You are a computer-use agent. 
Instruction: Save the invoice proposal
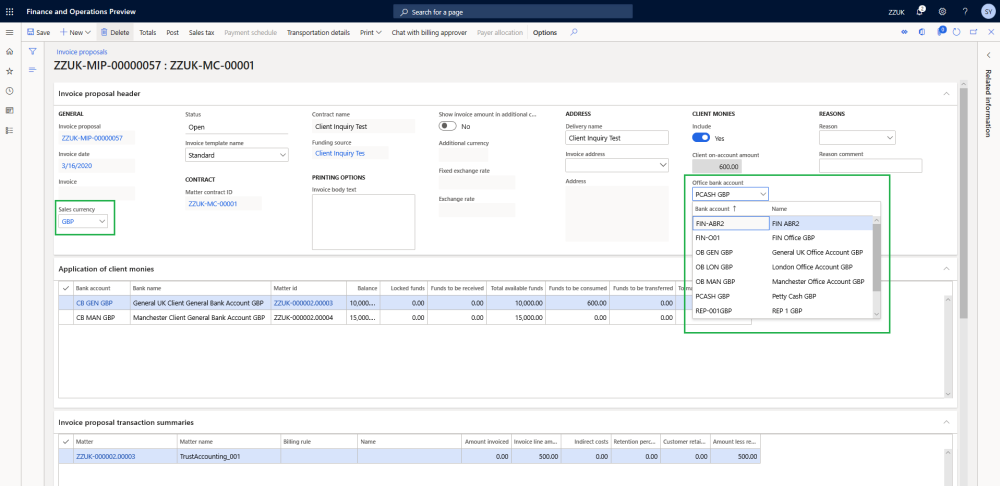pos(38,32)
